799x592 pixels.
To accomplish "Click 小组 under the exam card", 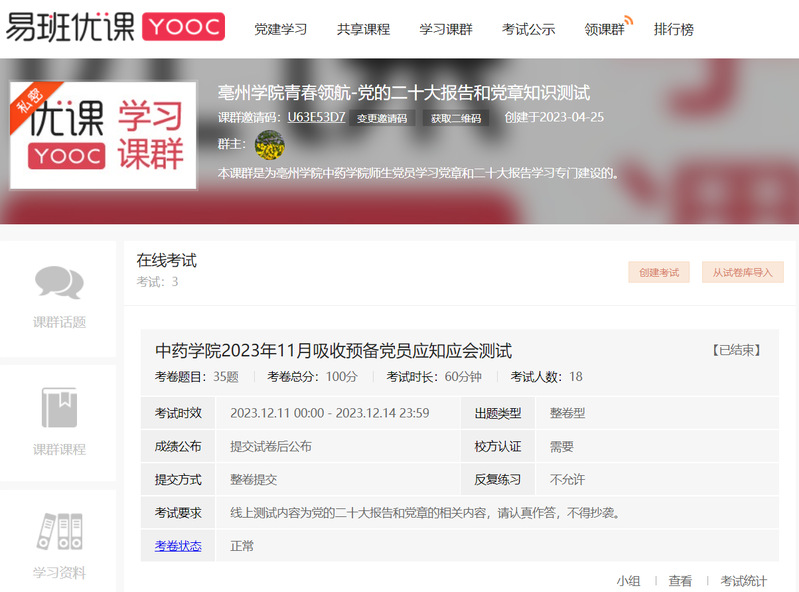I will (628, 581).
